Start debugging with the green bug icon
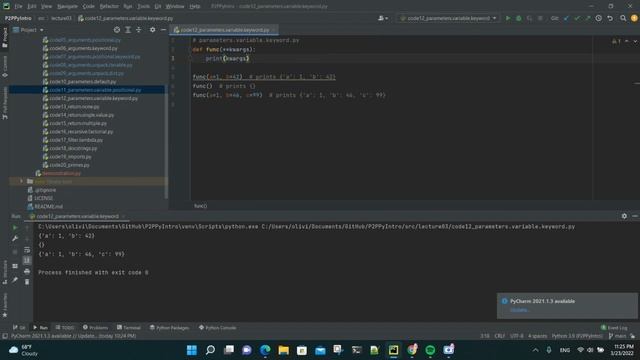 (519, 18)
